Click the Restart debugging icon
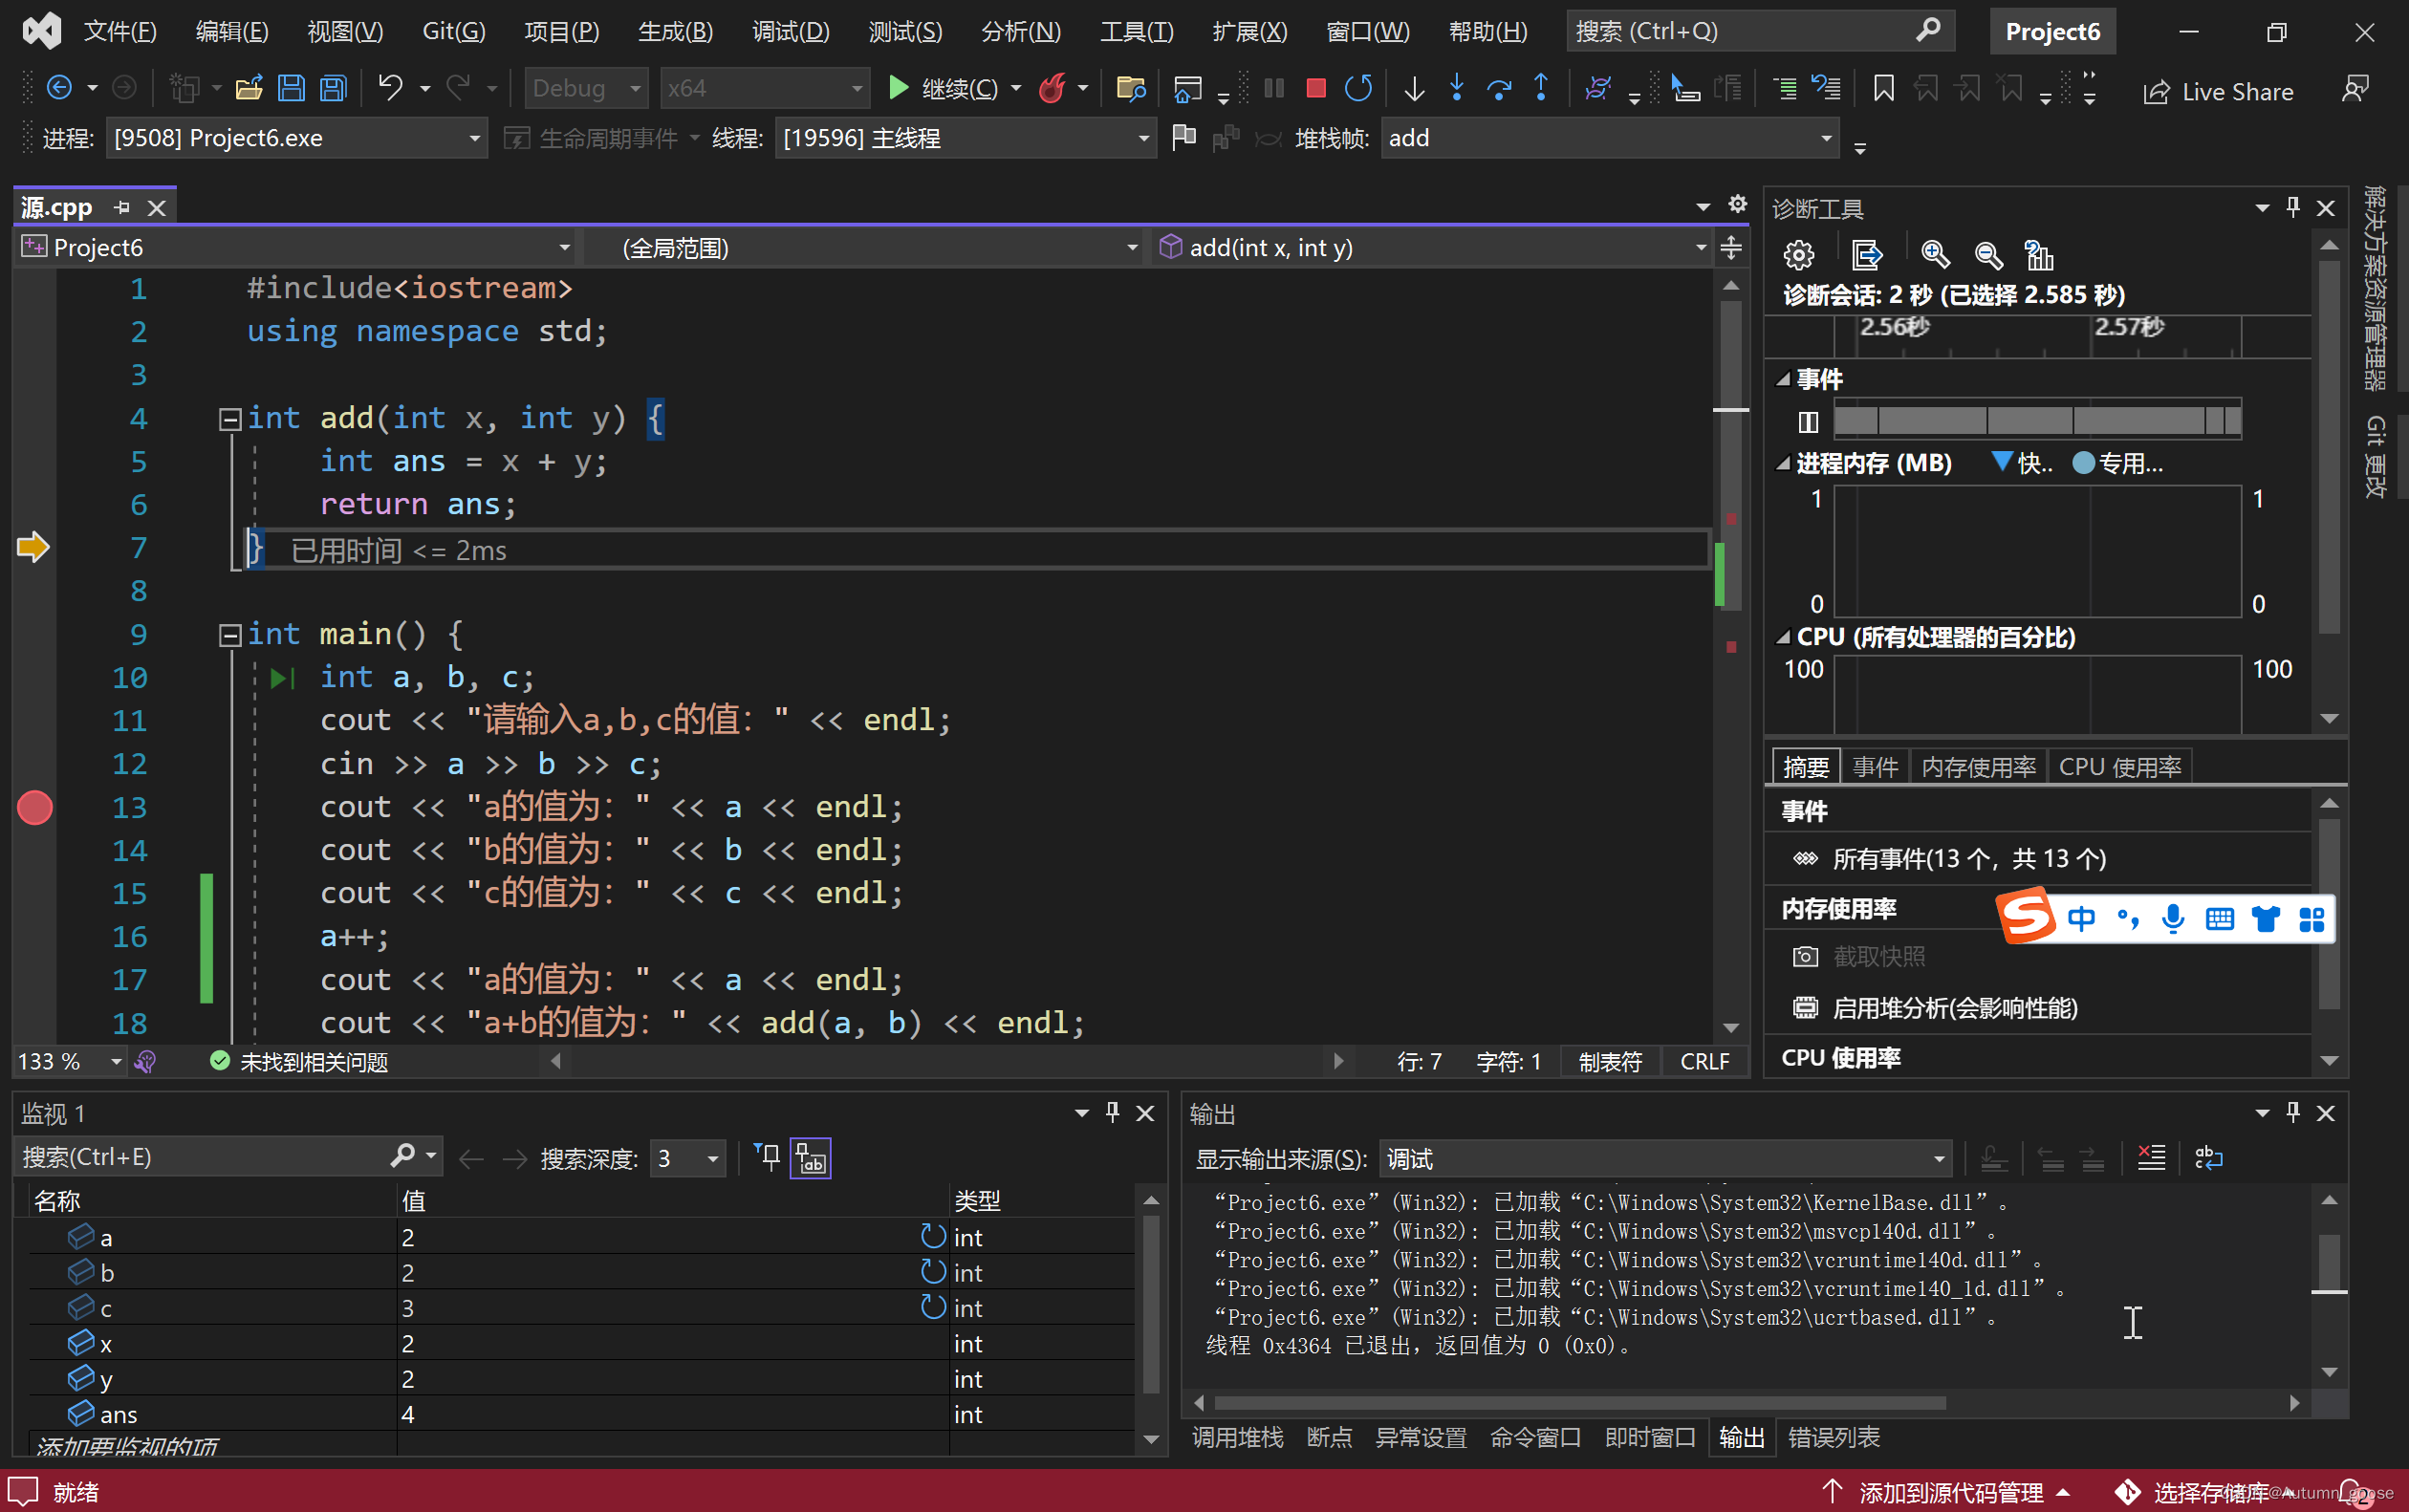2409x1512 pixels. point(1358,89)
